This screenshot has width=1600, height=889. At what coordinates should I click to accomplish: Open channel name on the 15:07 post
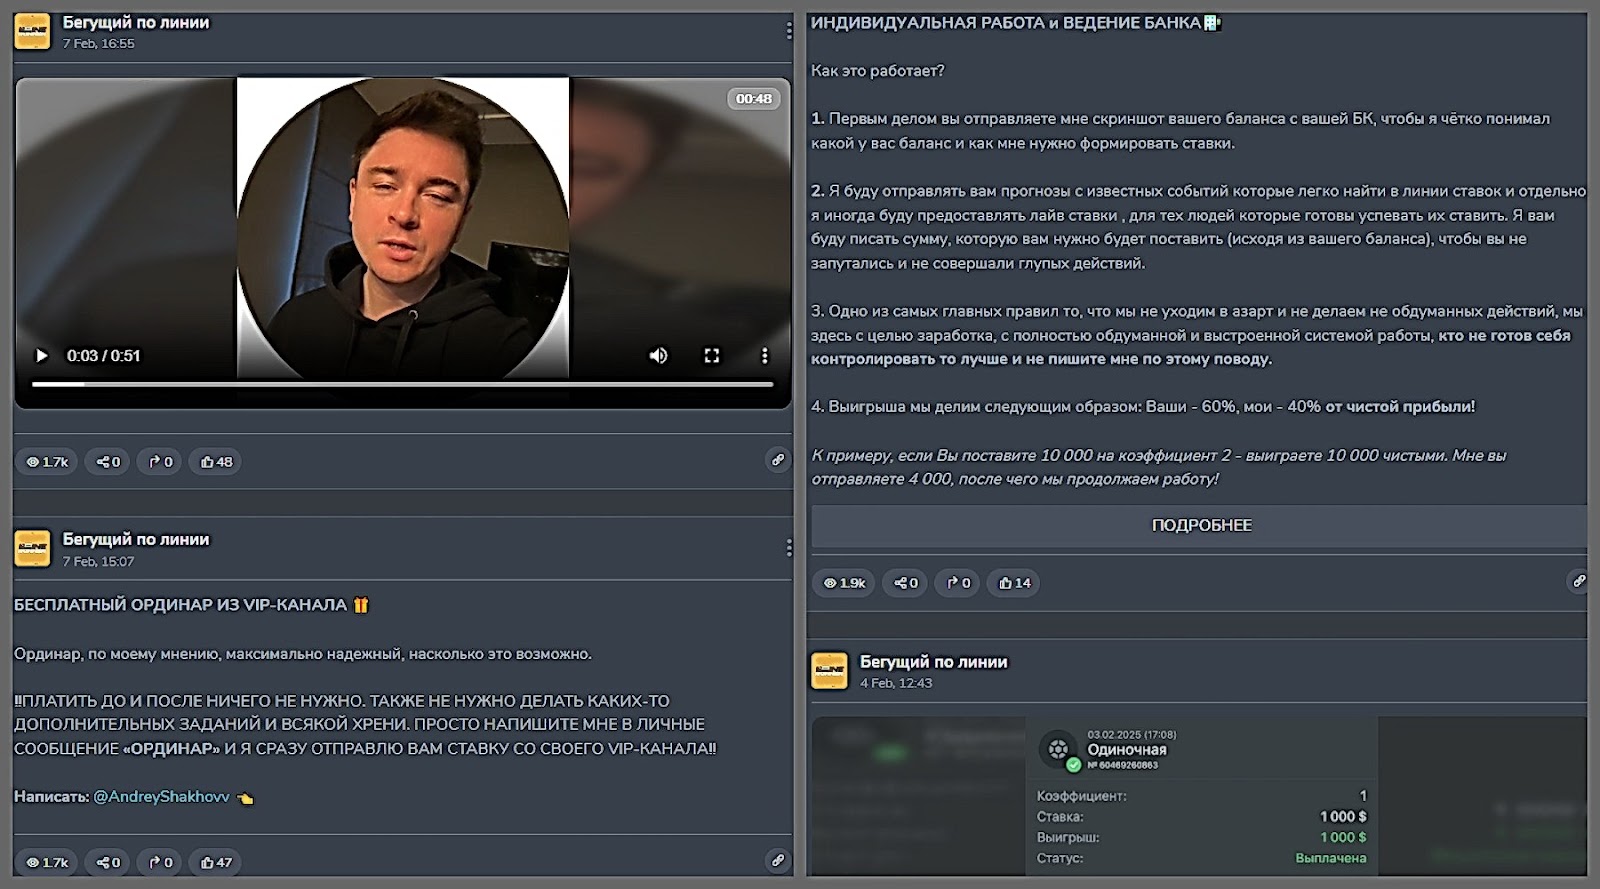click(x=136, y=539)
